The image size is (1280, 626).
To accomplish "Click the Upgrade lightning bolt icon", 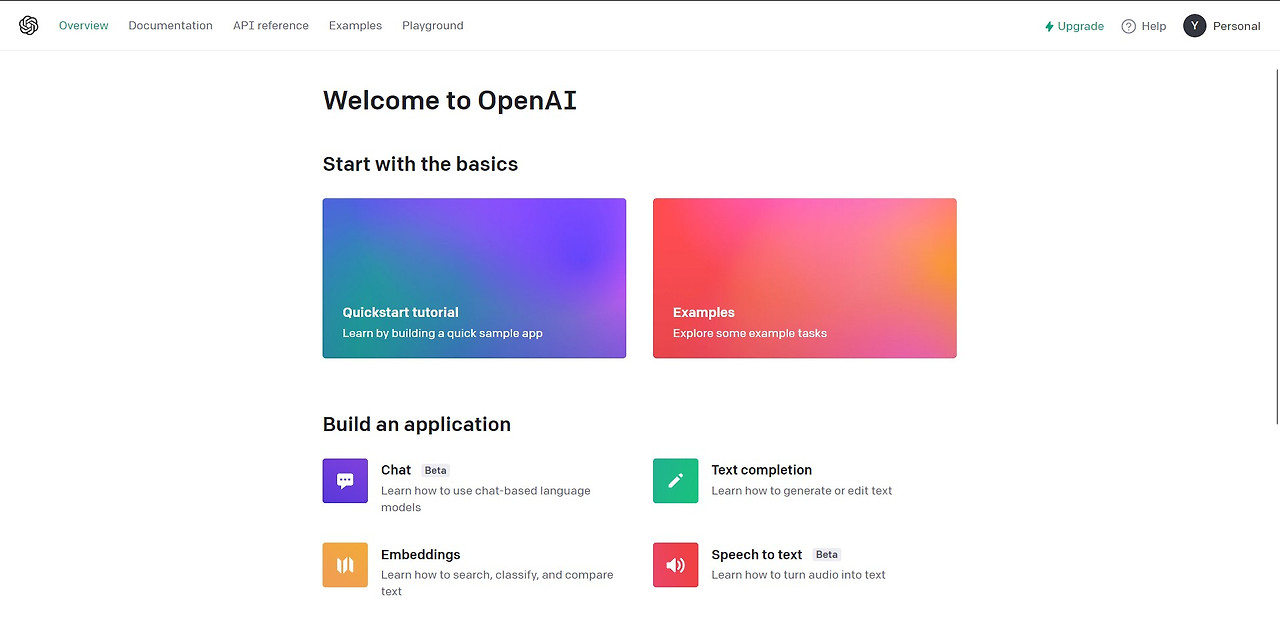I will 1049,26.
